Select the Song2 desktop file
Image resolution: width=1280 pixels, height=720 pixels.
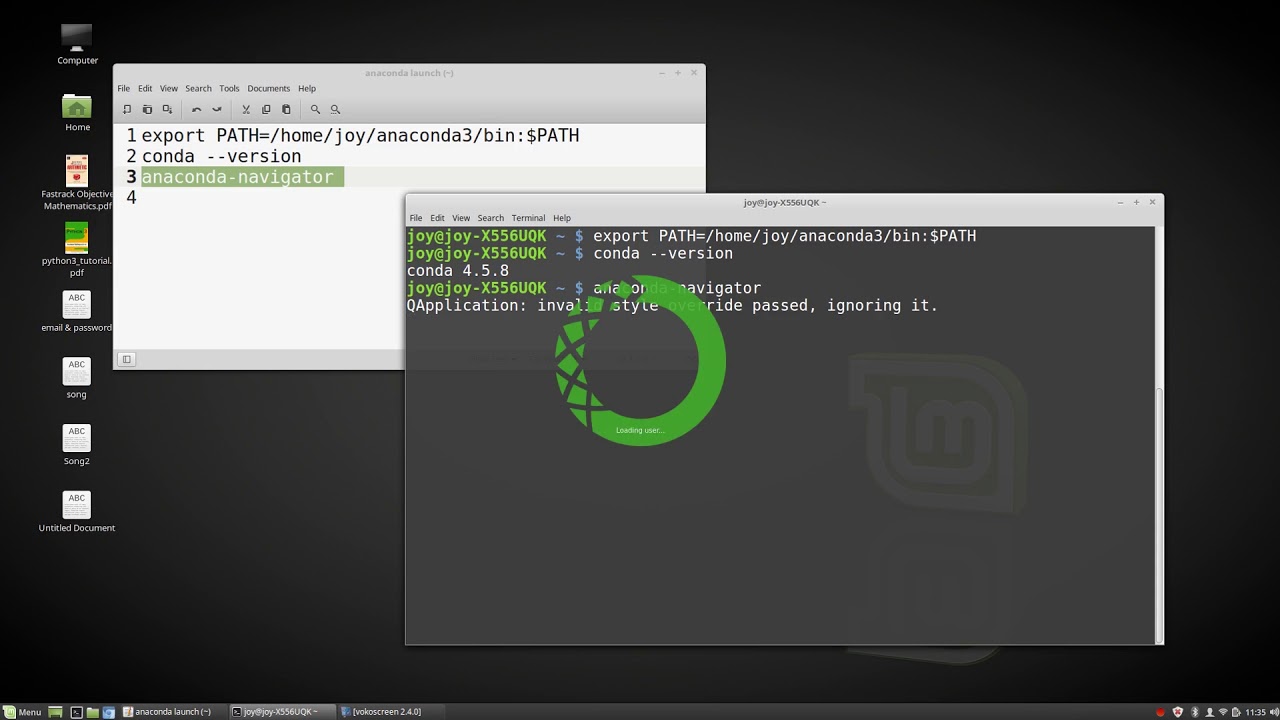77,445
